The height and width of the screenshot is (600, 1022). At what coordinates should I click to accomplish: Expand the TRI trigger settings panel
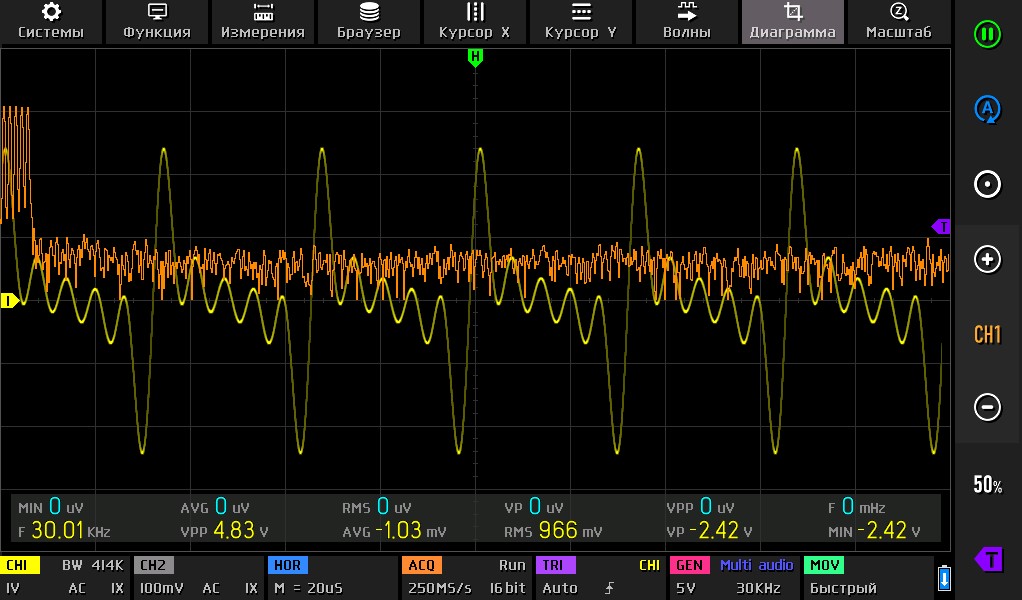(x=599, y=577)
